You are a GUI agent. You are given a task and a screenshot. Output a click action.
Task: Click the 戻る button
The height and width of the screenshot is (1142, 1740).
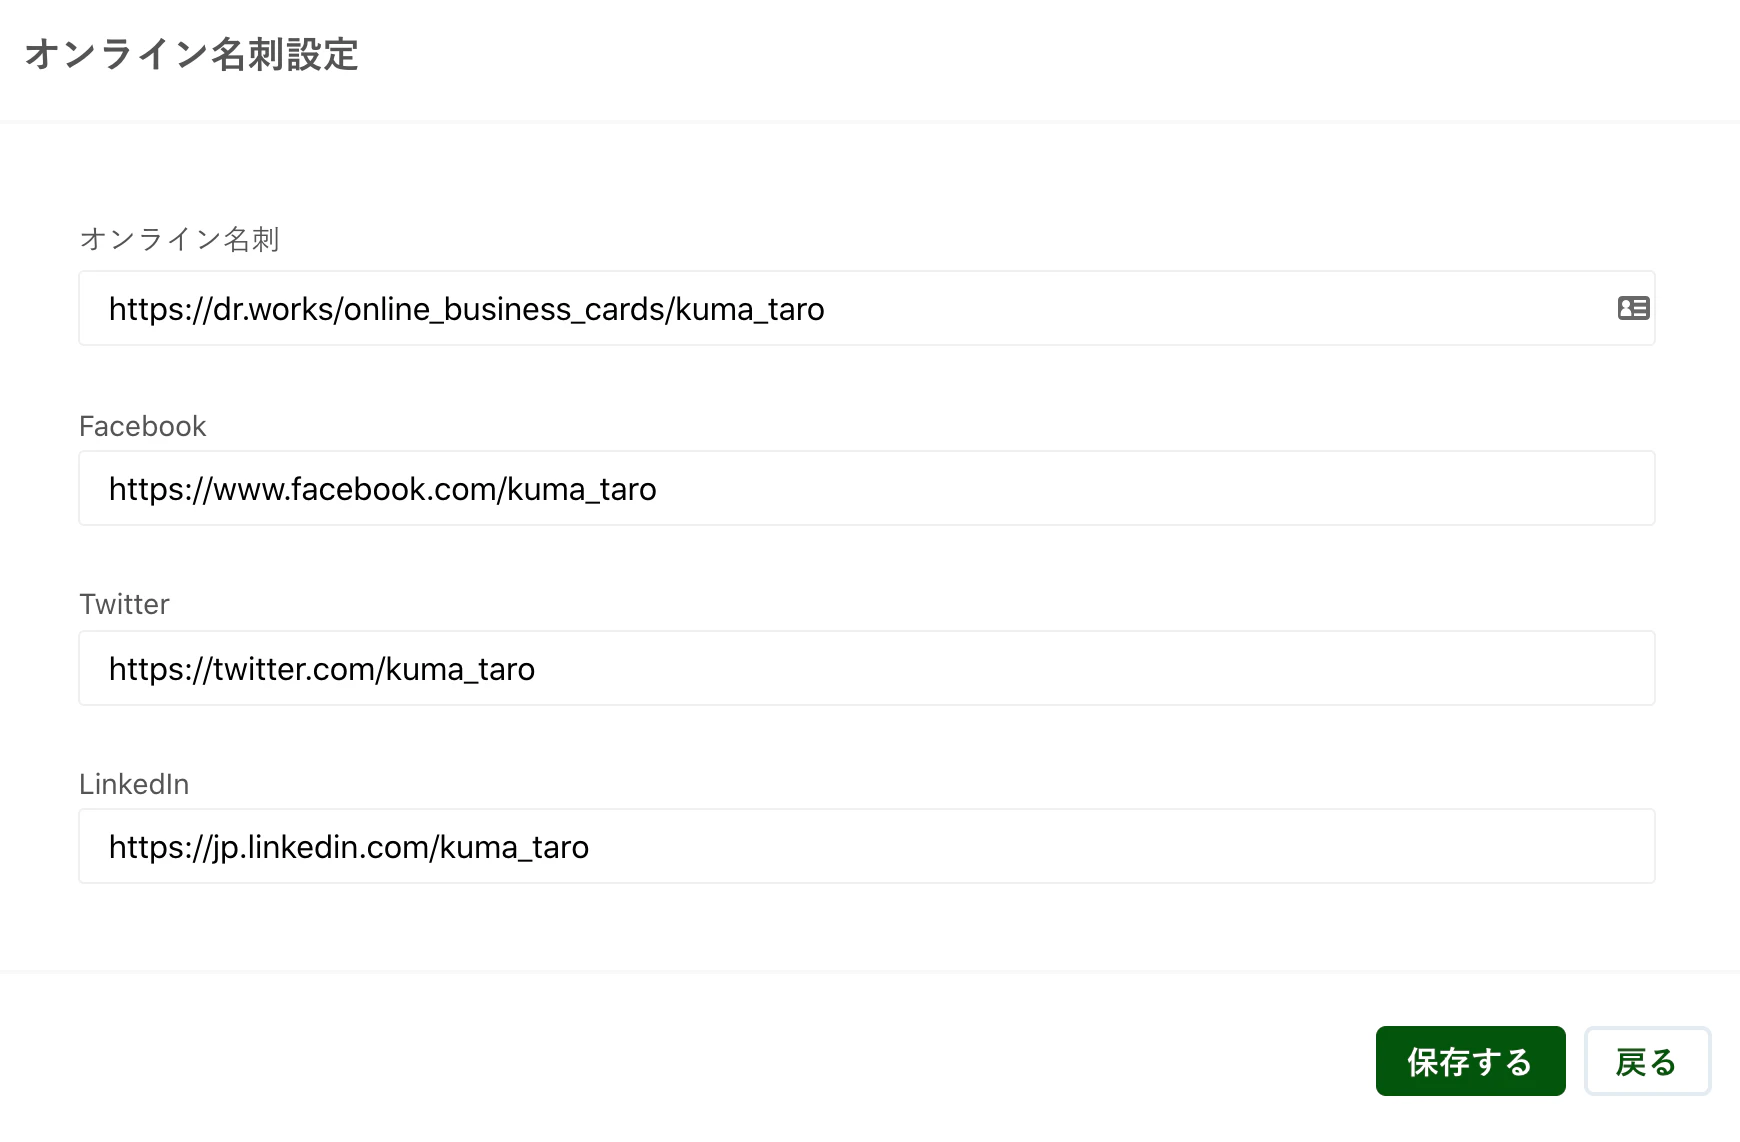tap(1646, 1061)
